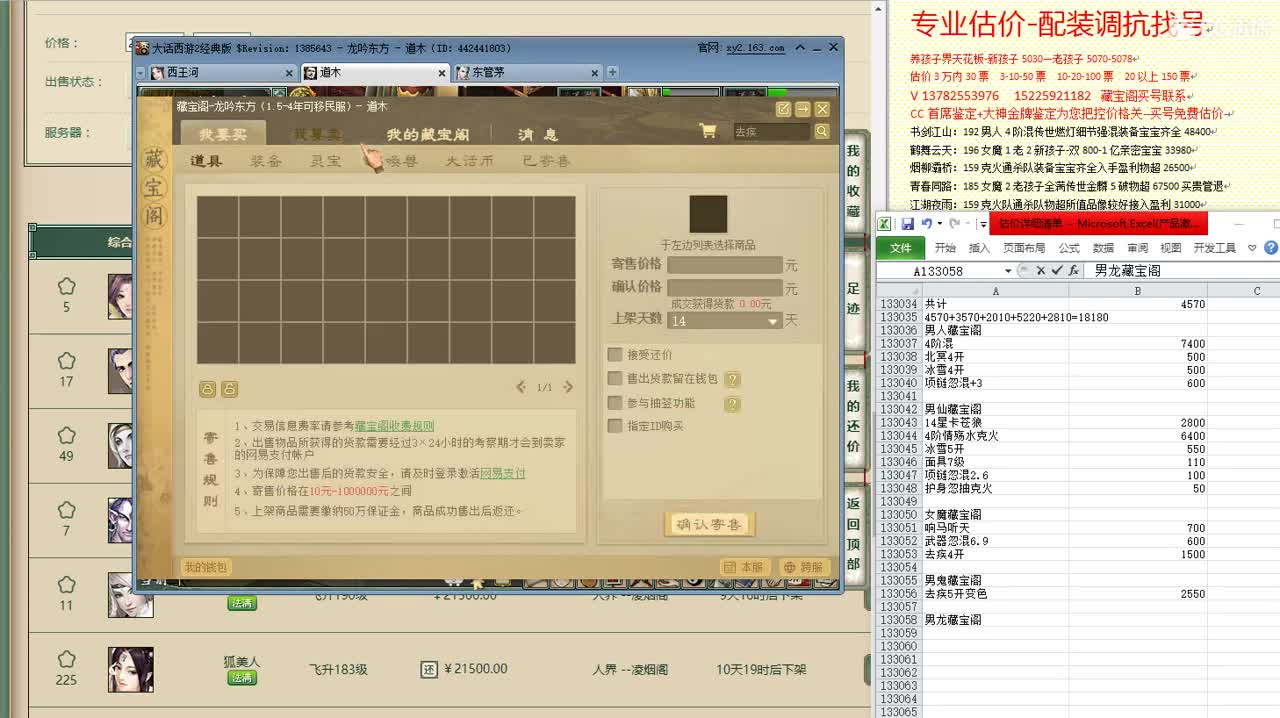The height and width of the screenshot is (718, 1280).
Task: Open the Excel 文件 menu
Action: pyautogui.click(x=901, y=248)
